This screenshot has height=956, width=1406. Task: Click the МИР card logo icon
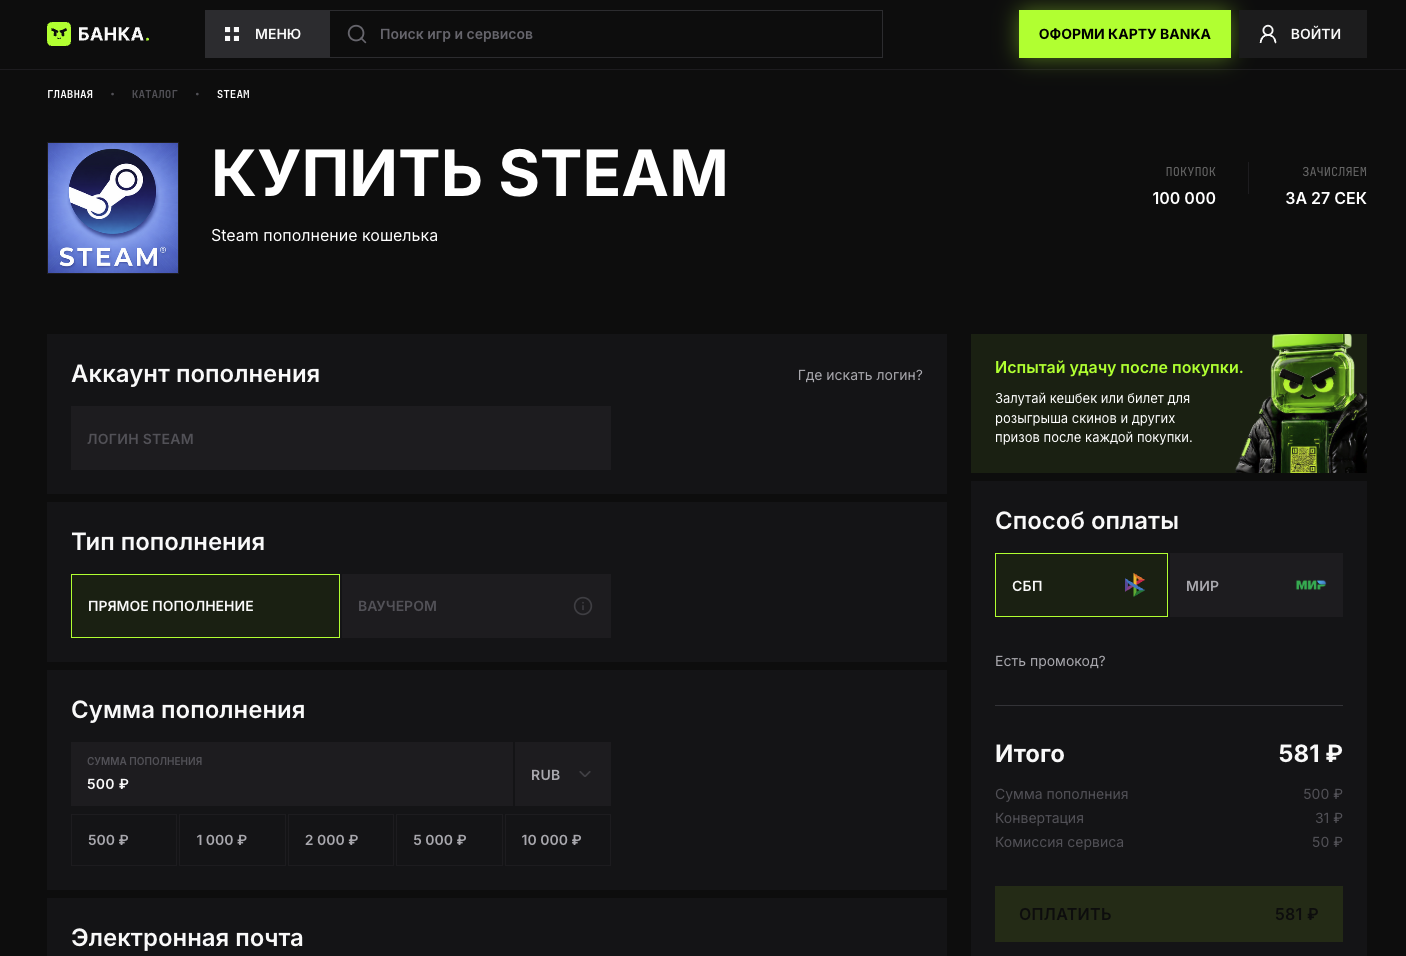[1310, 585]
